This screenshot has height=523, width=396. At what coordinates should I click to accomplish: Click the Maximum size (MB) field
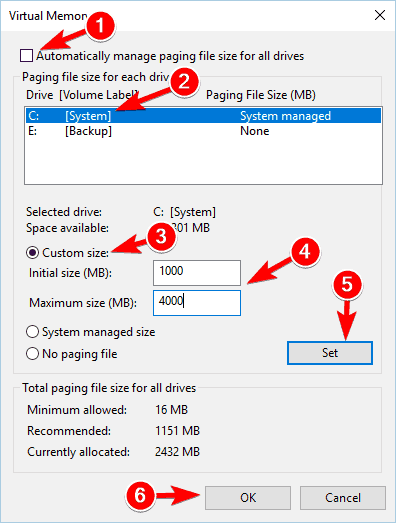pos(197,303)
